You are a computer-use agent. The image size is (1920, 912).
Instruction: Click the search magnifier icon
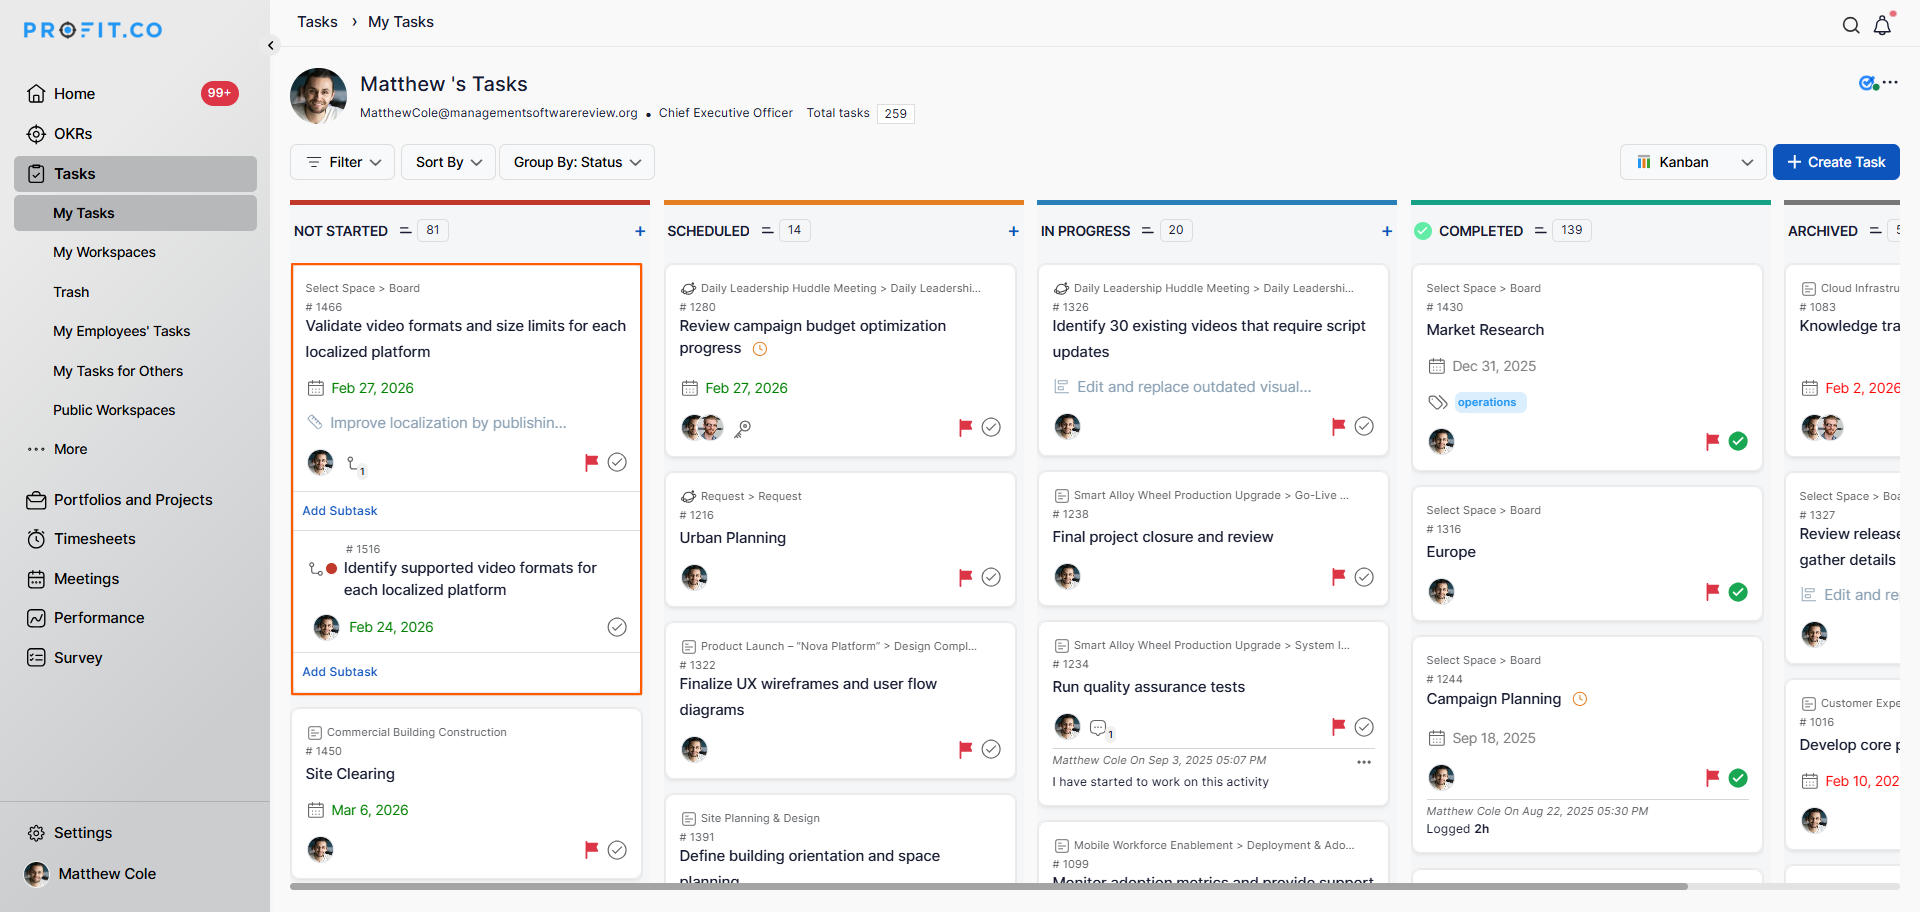(x=1851, y=26)
